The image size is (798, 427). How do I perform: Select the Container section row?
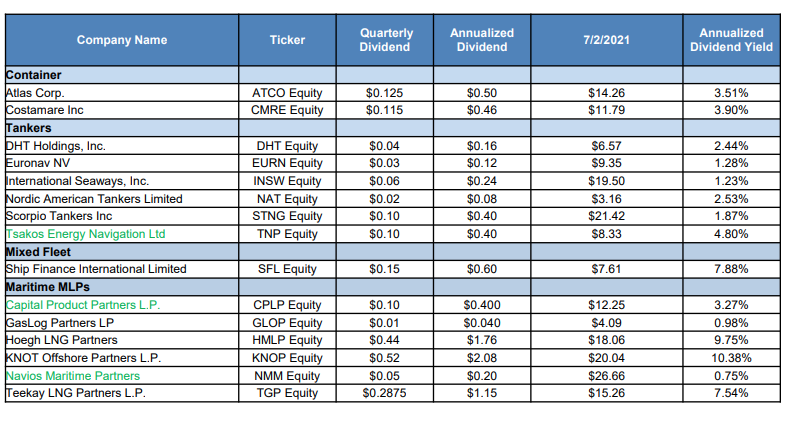(34, 75)
